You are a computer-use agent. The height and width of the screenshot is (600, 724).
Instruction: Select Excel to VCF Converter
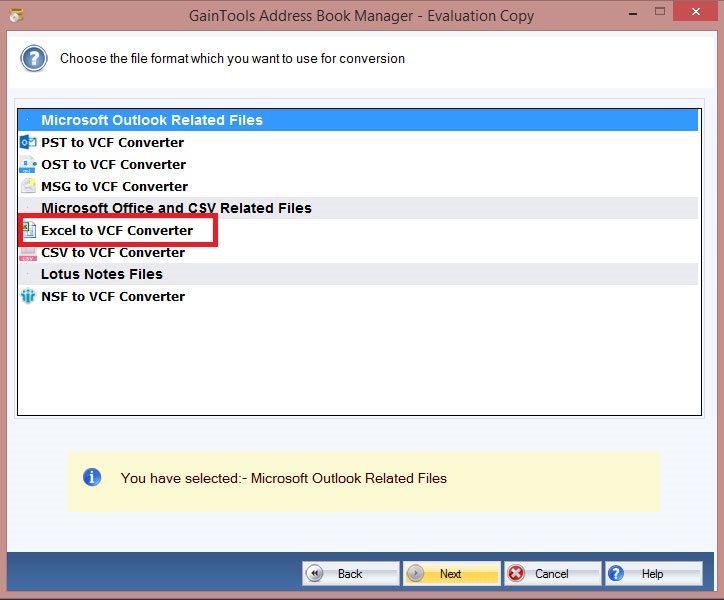point(117,230)
